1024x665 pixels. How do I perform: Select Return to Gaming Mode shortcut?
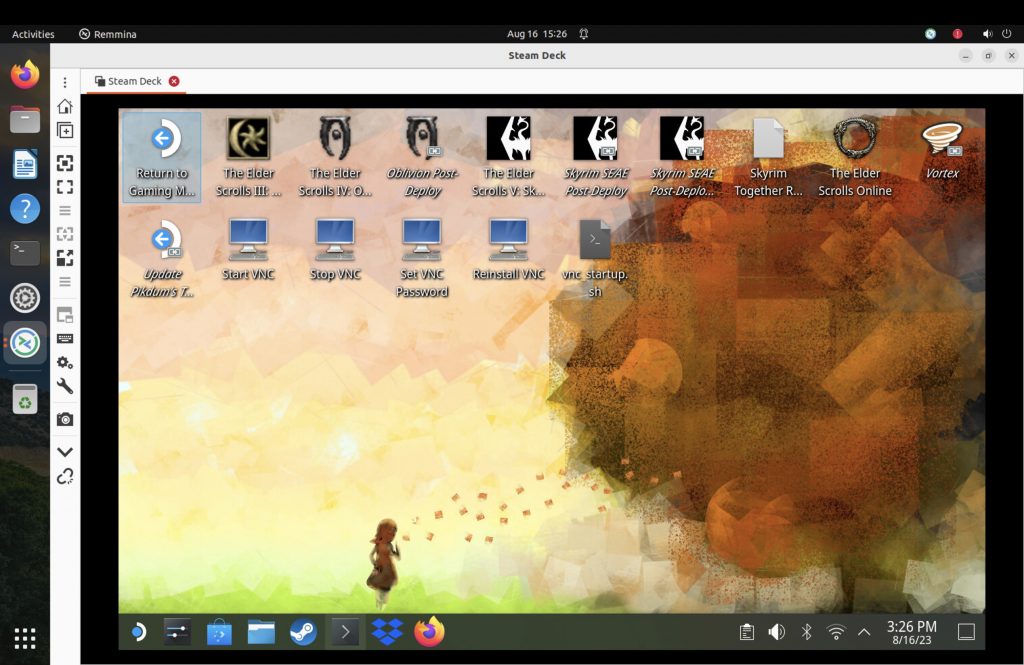[162, 157]
